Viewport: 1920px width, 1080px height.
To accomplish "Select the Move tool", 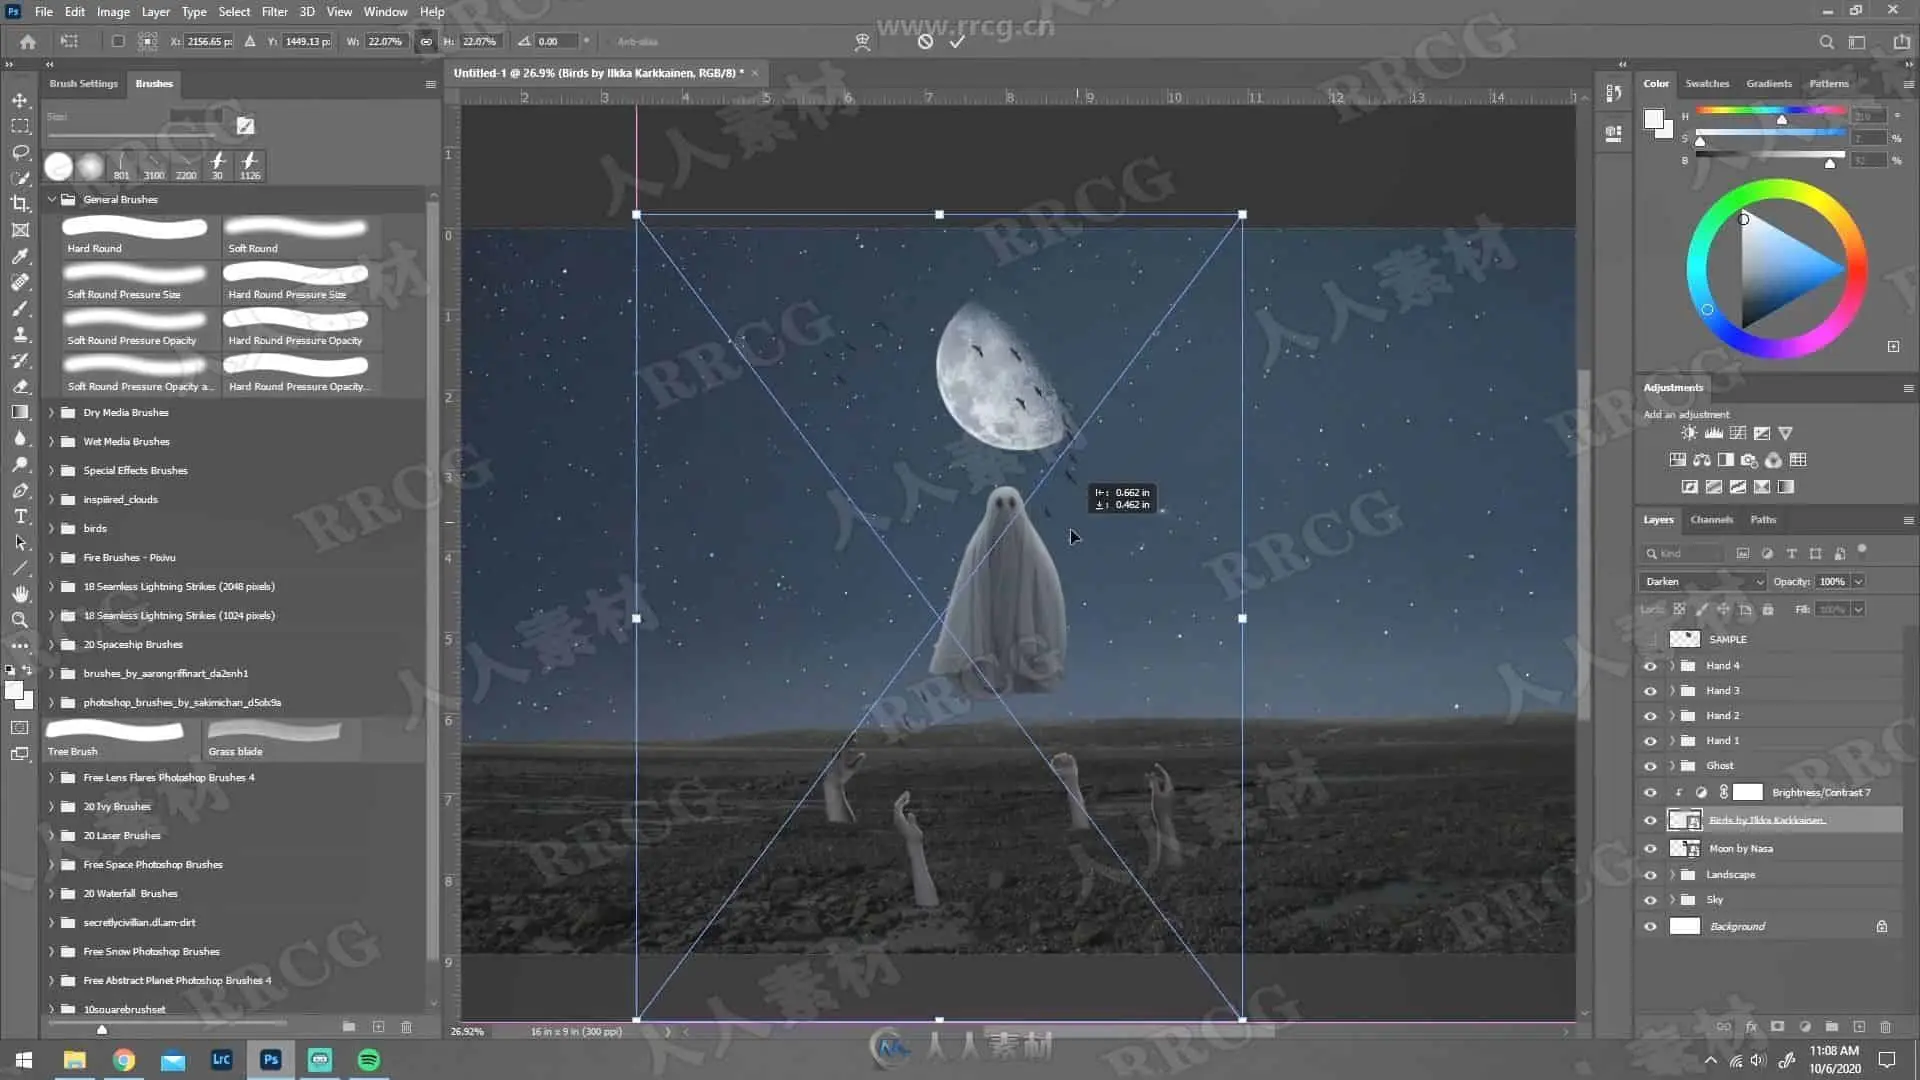I will tap(20, 100).
